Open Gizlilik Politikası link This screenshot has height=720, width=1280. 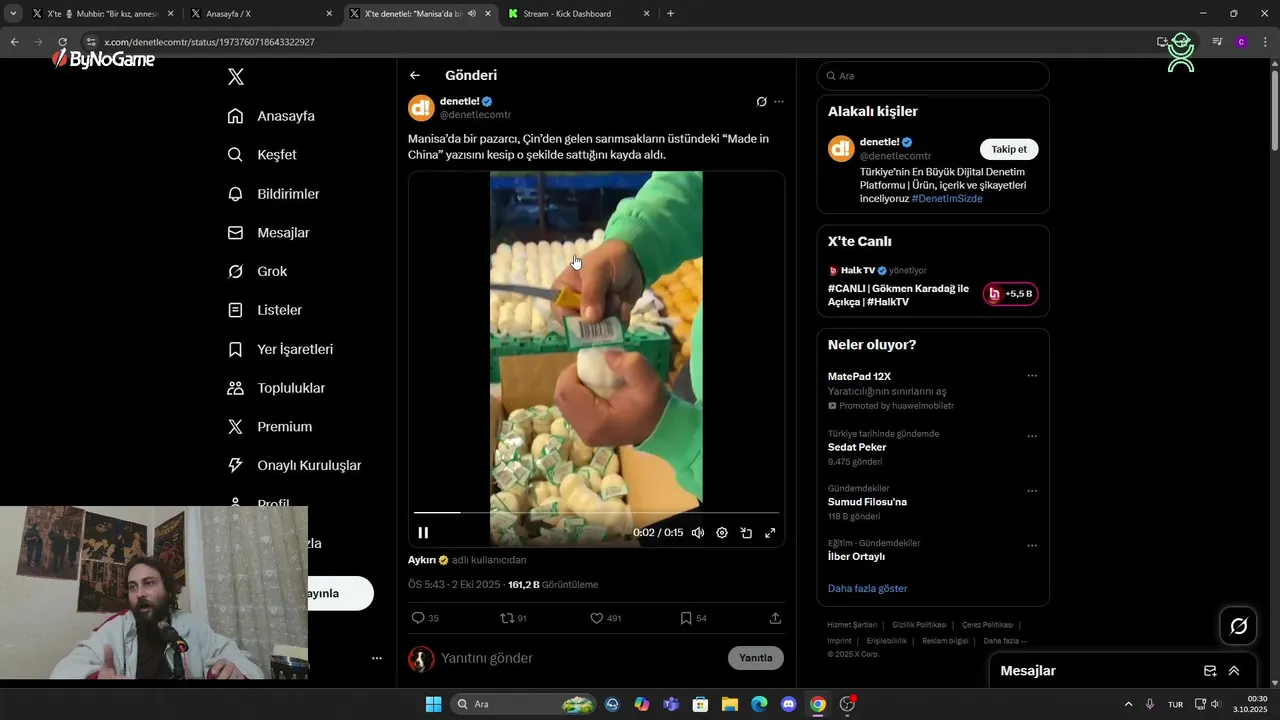919,625
